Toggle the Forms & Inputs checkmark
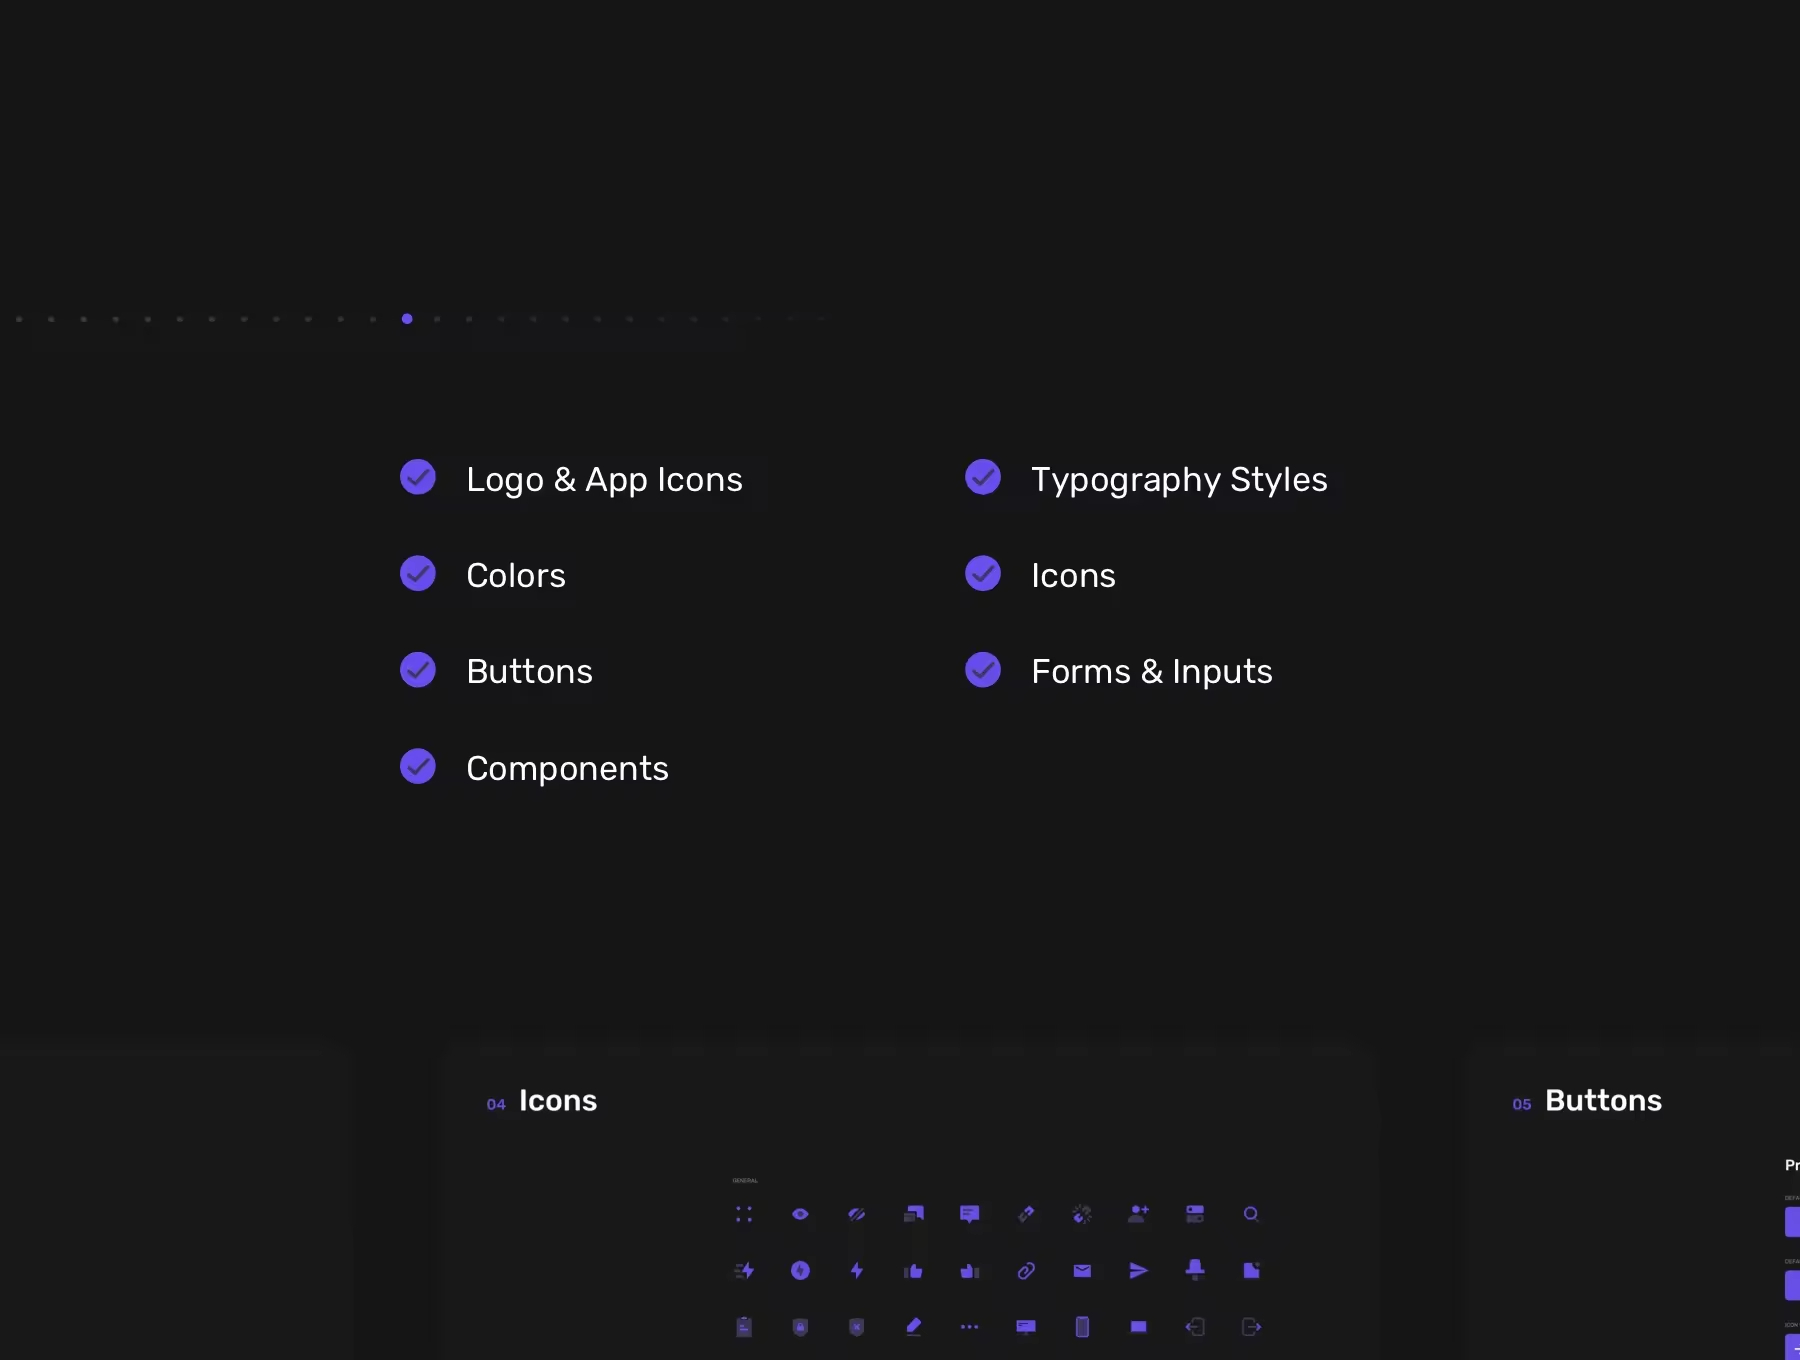The width and height of the screenshot is (1800, 1360). tap(983, 670)
